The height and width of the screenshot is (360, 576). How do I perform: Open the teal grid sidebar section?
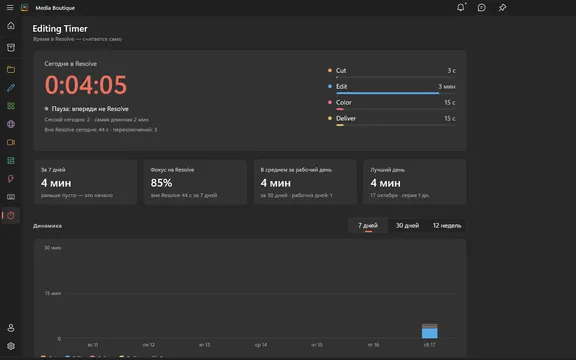click(11, 161)
